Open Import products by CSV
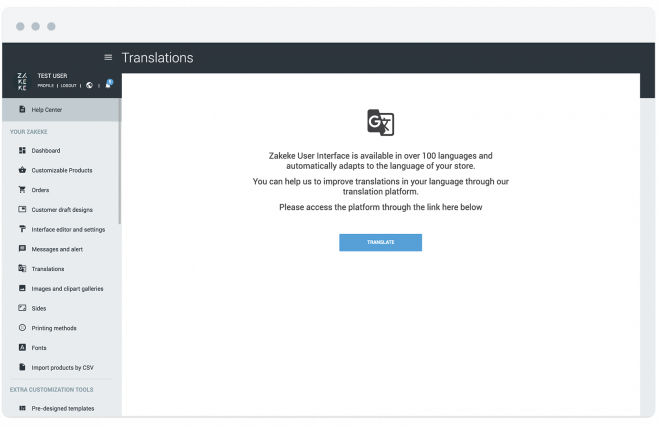 62,368
